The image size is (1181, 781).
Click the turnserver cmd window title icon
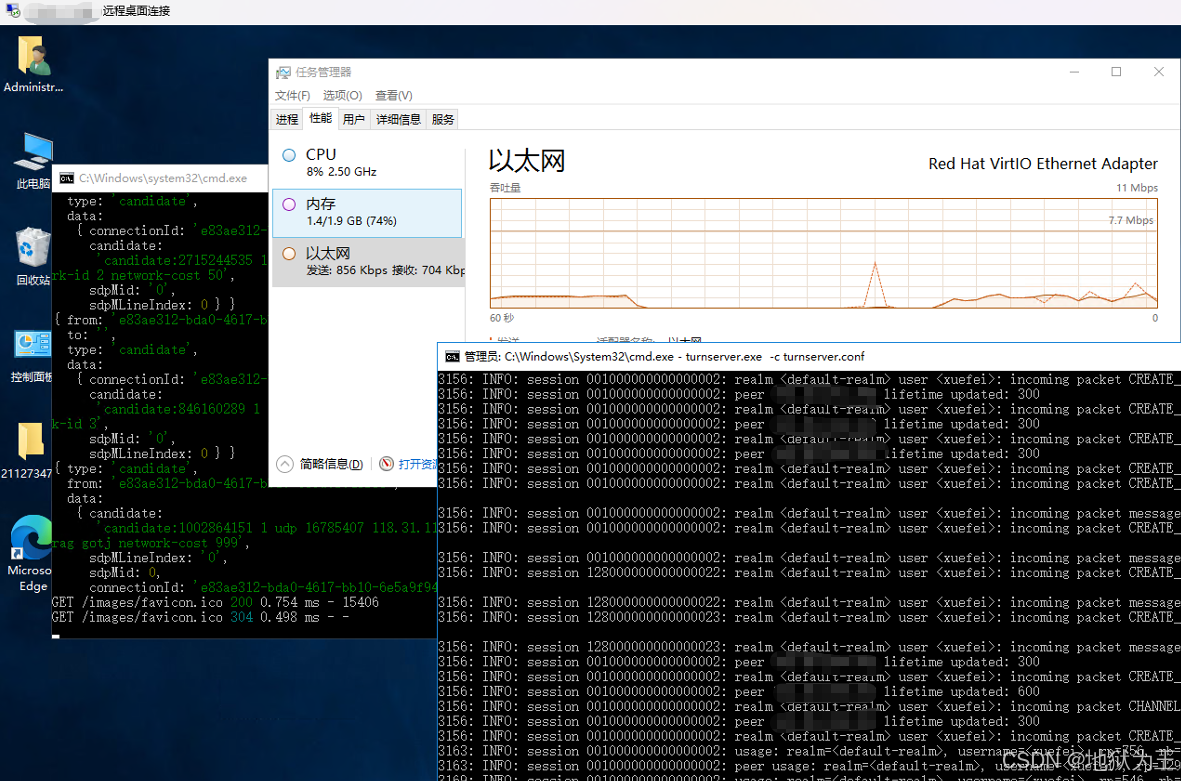[452, 357]
